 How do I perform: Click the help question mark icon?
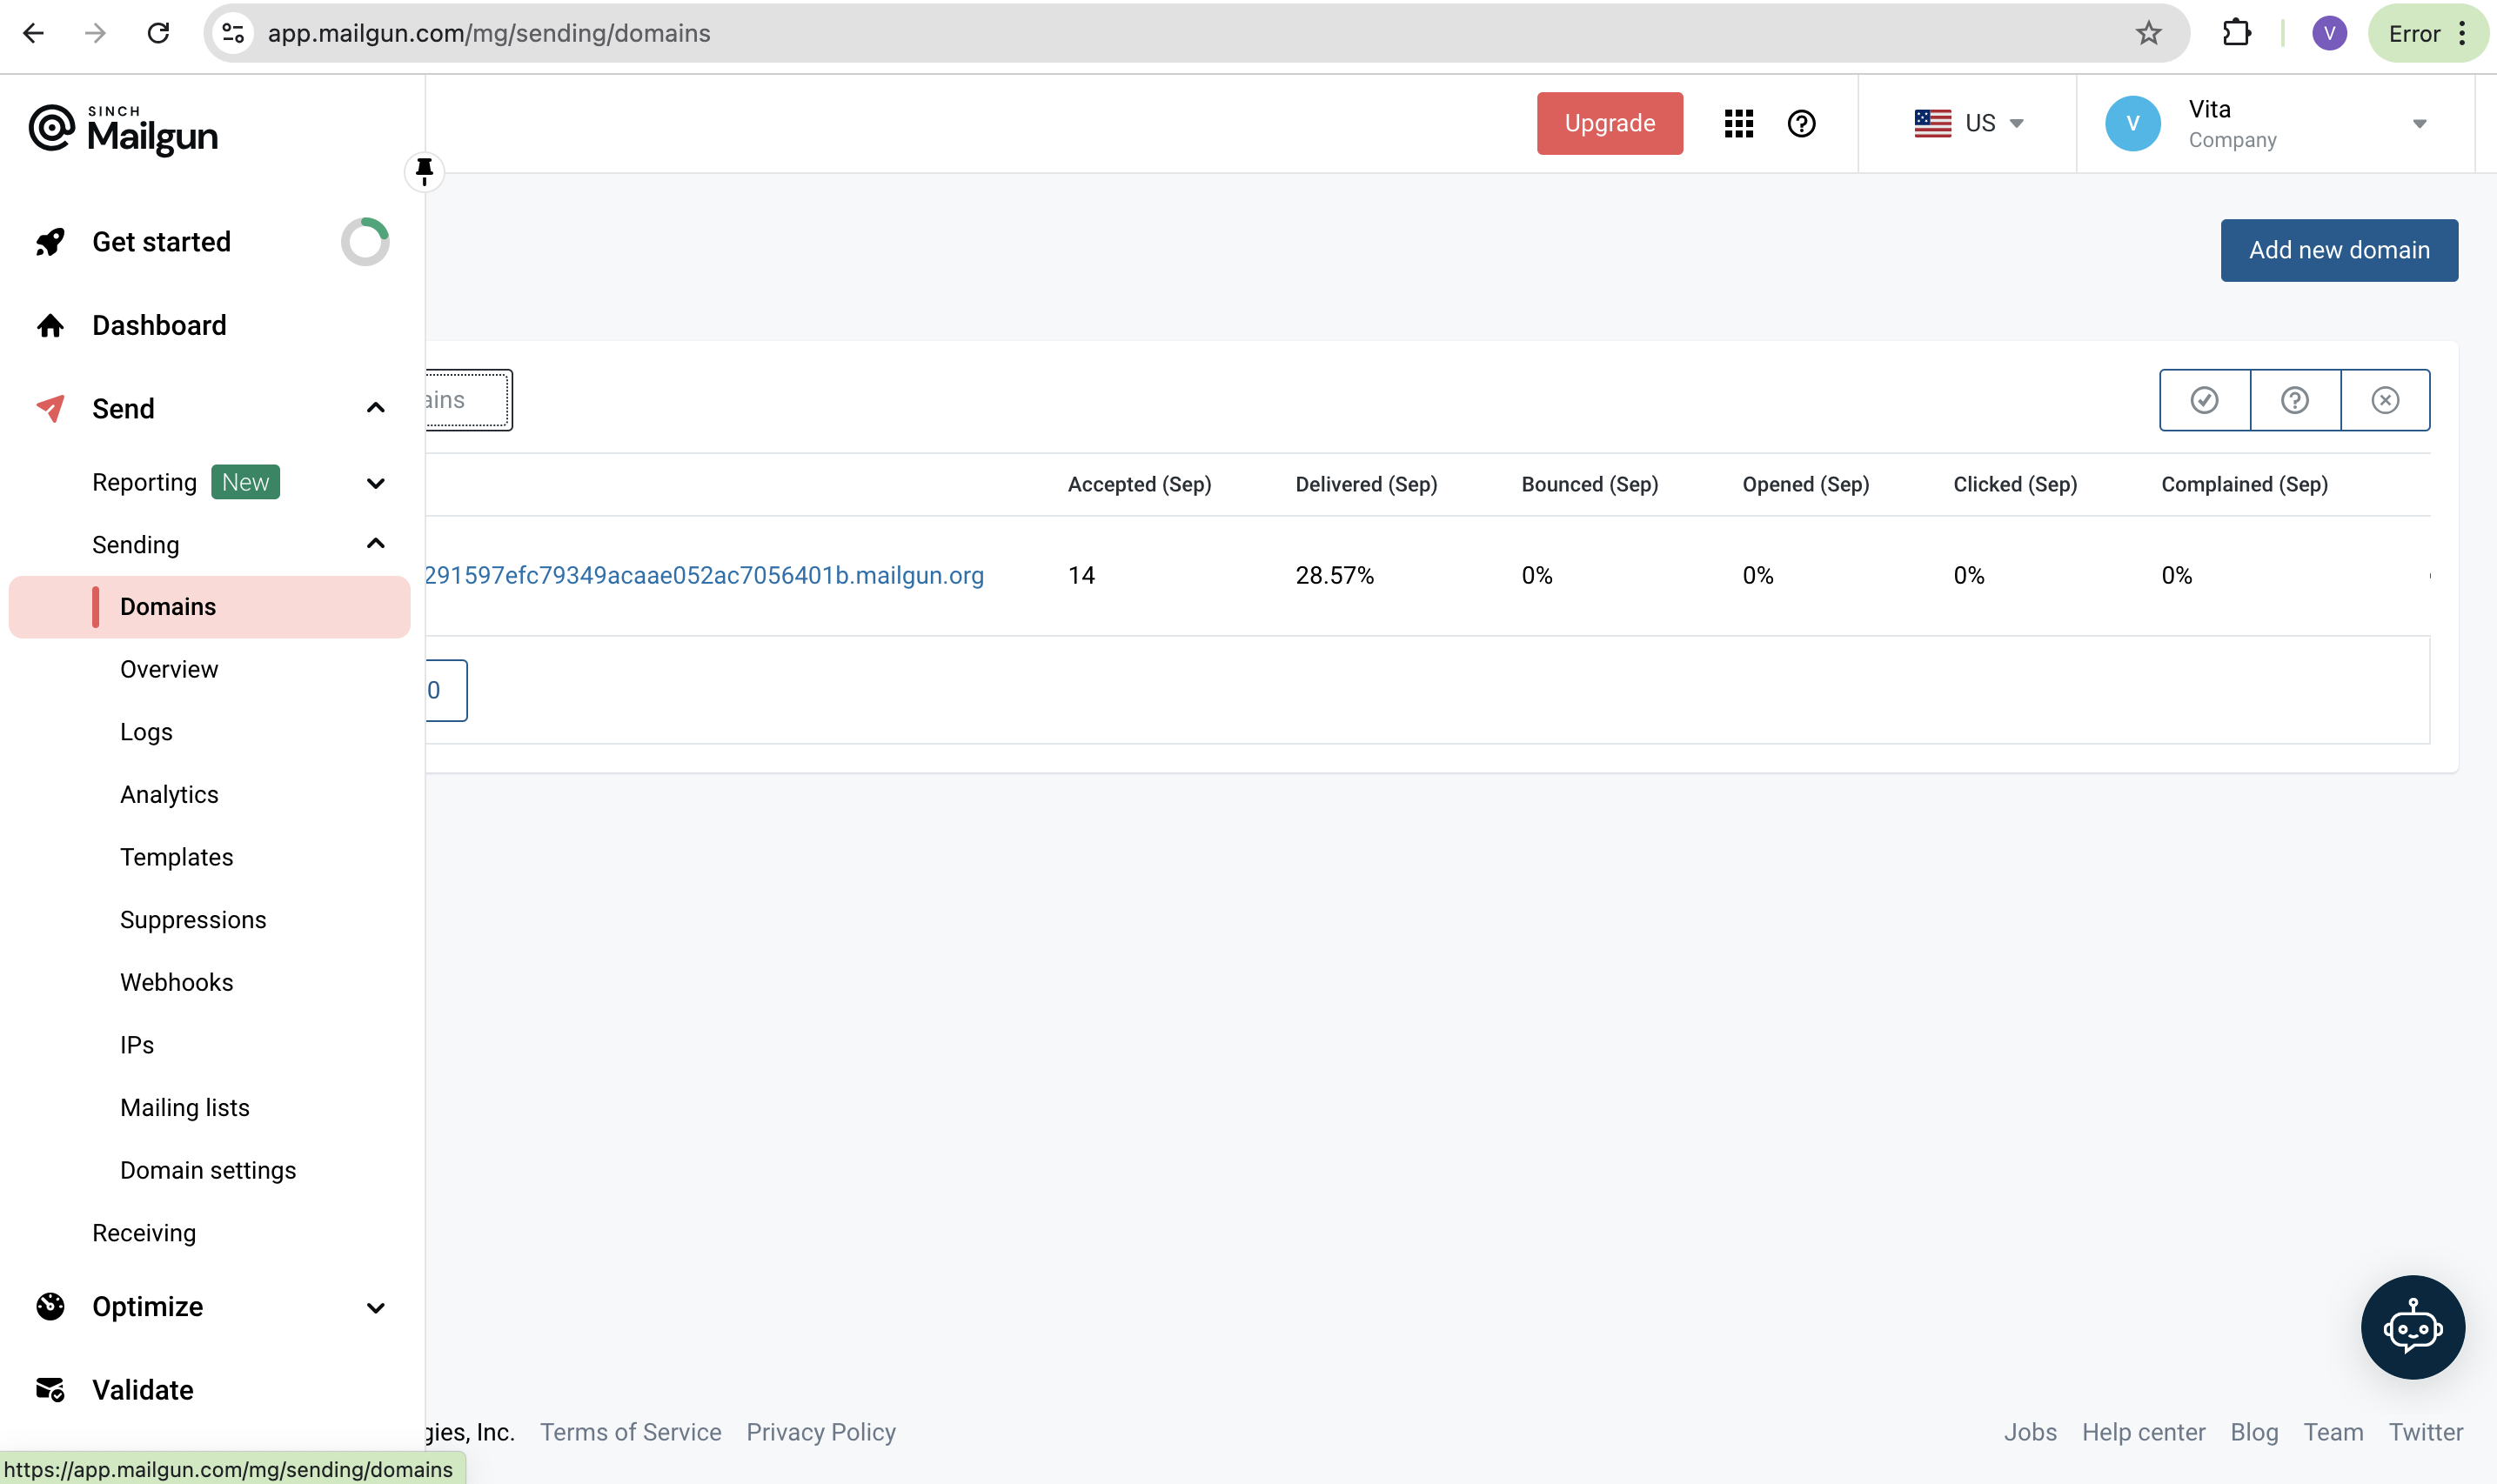1801,123
